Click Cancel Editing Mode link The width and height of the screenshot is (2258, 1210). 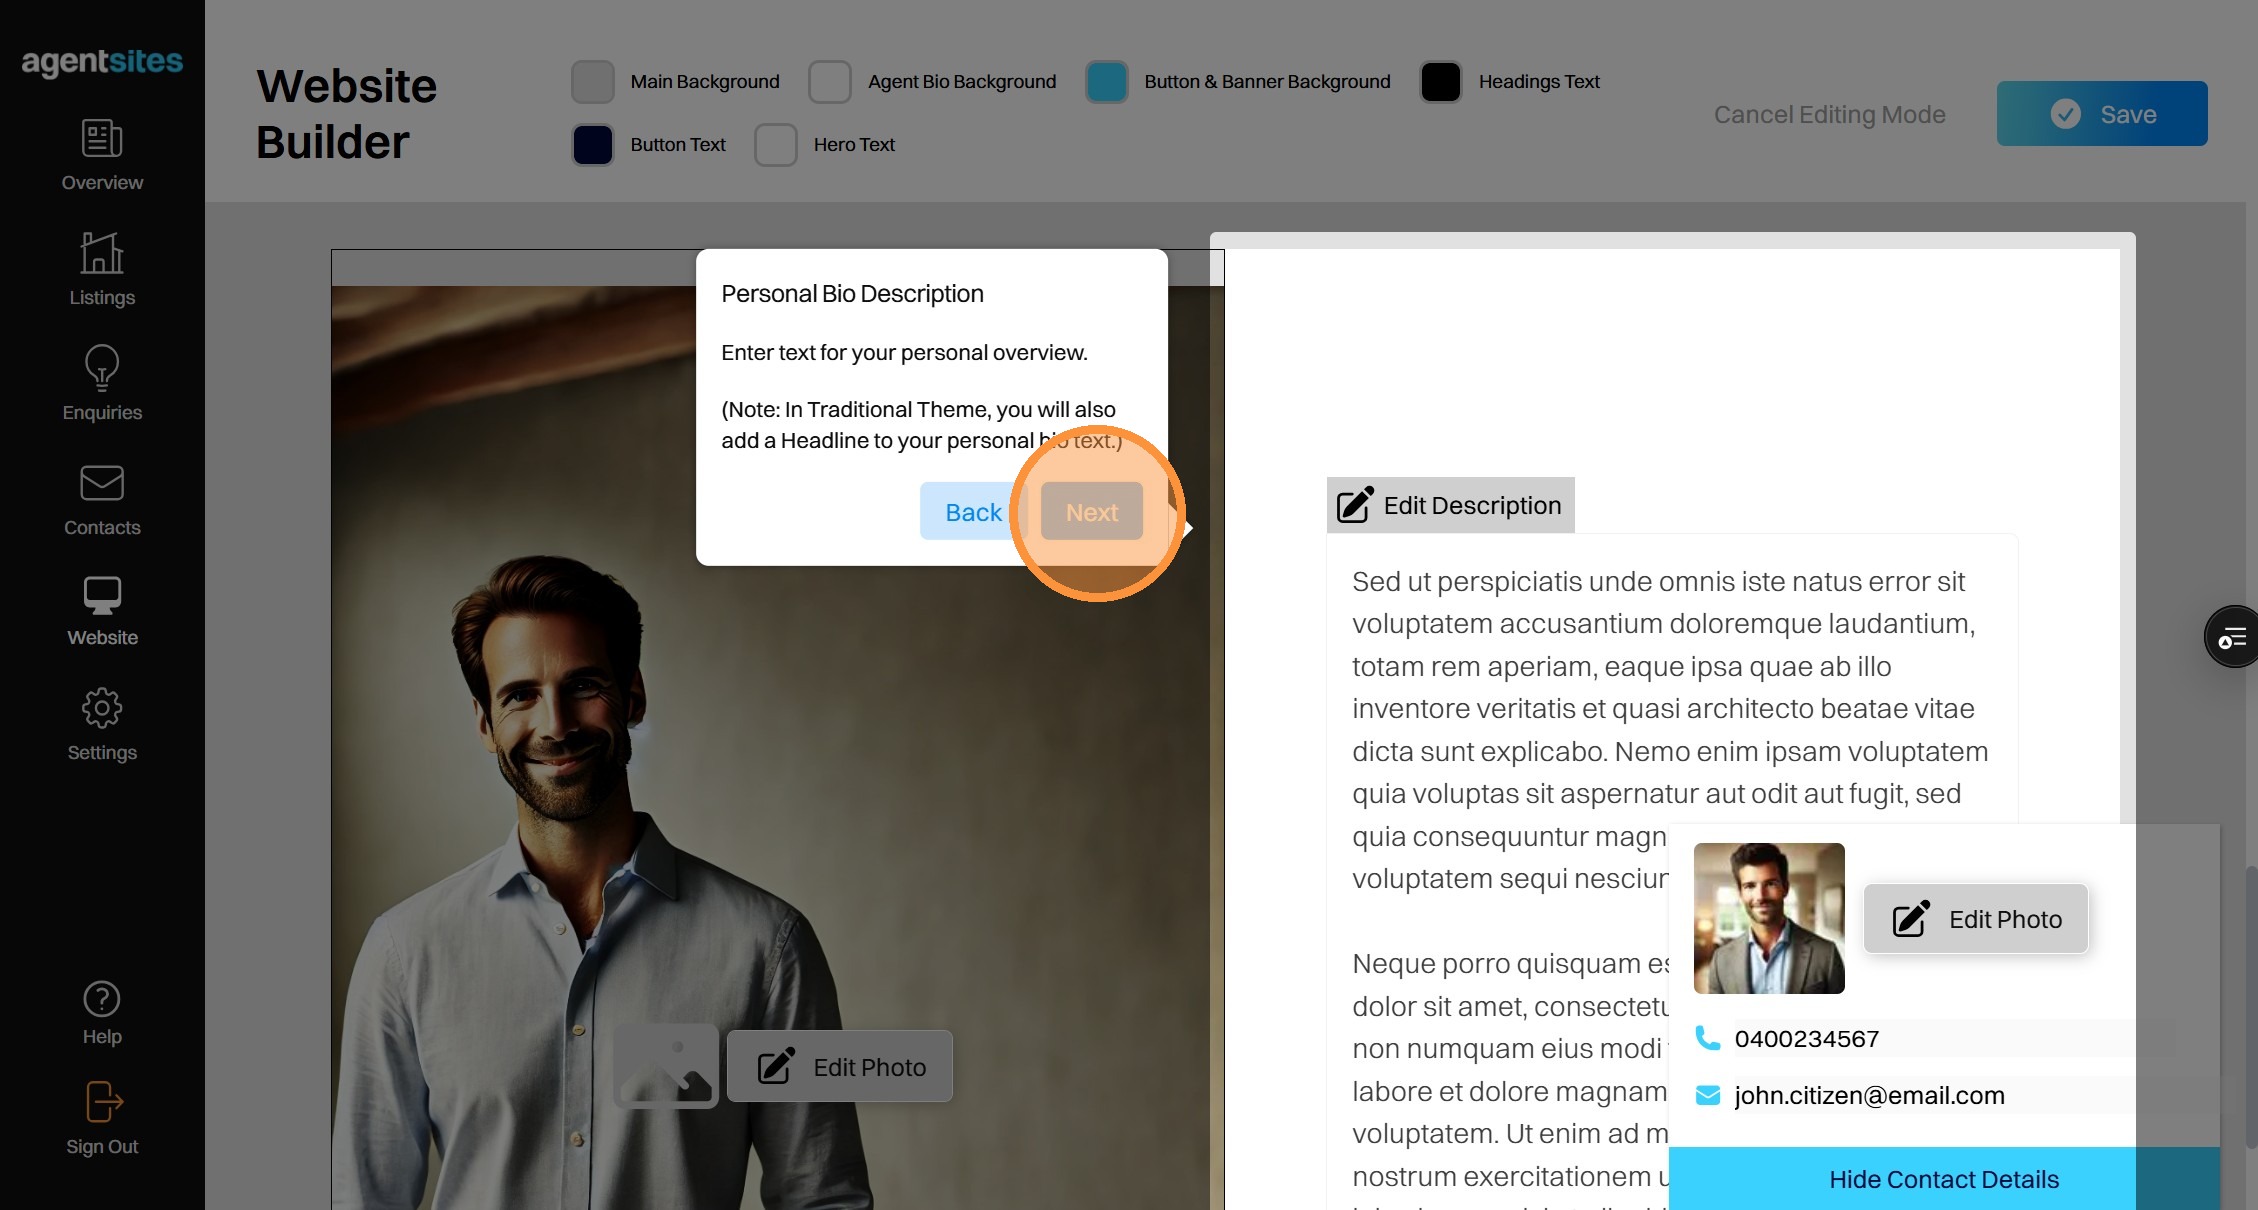point(1829,115)
